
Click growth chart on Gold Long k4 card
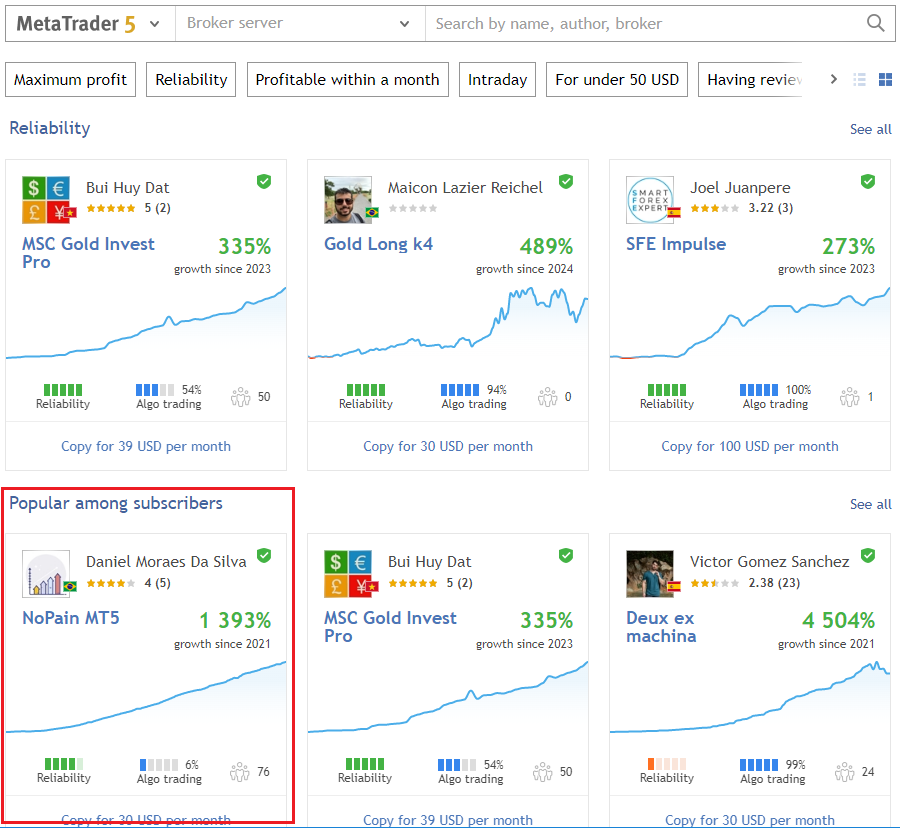click(448, 324)
